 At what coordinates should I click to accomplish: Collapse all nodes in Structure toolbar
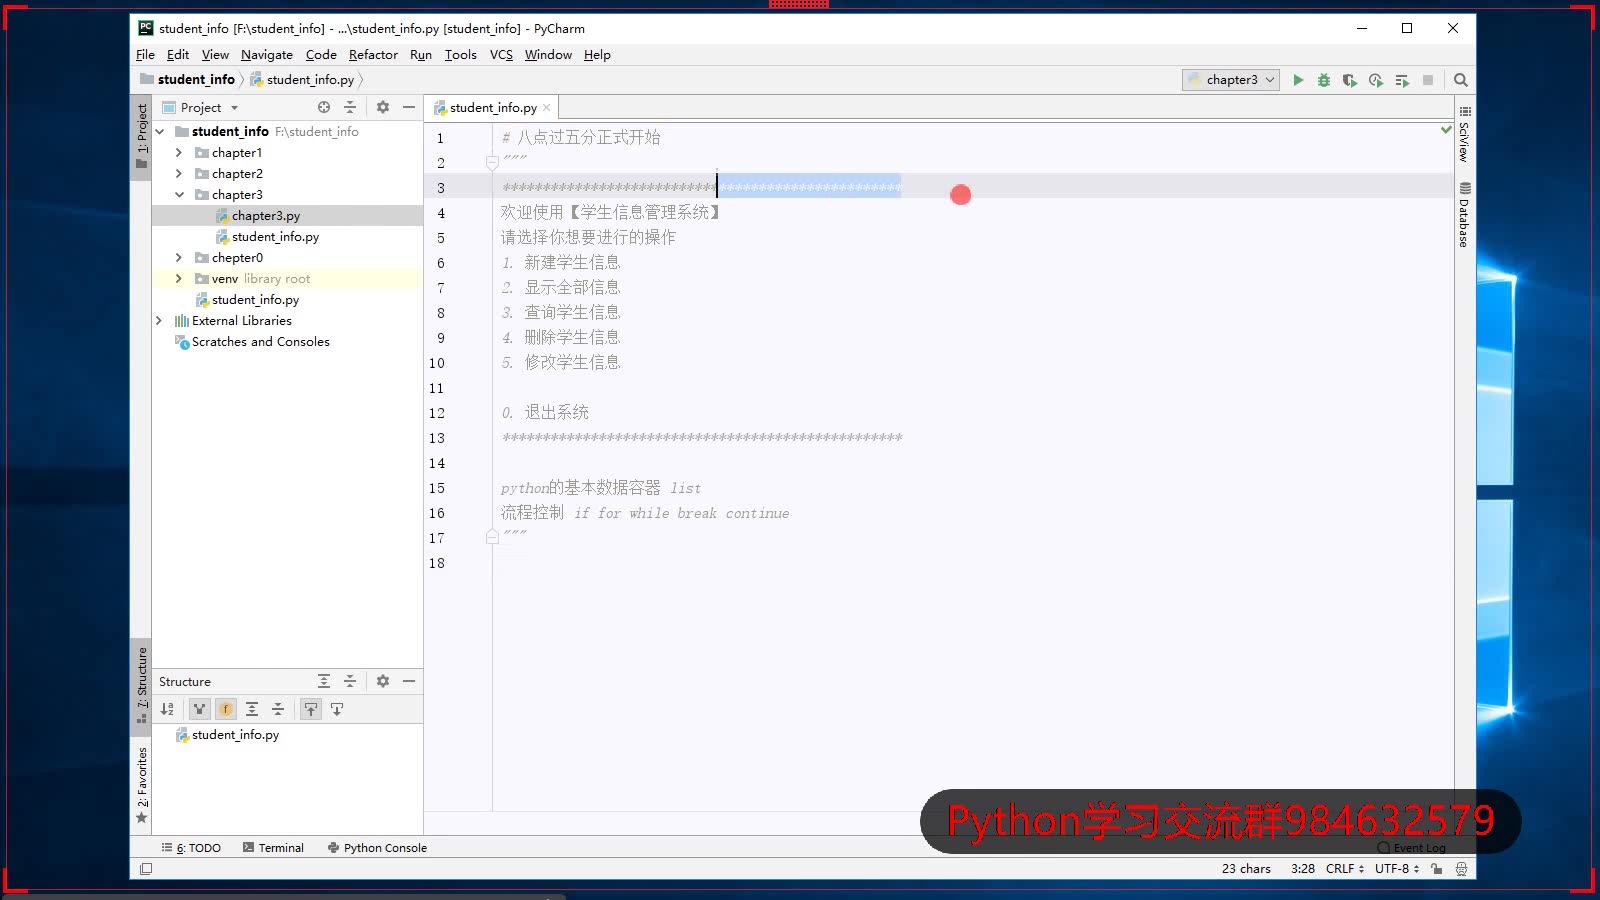coord(278,709)
